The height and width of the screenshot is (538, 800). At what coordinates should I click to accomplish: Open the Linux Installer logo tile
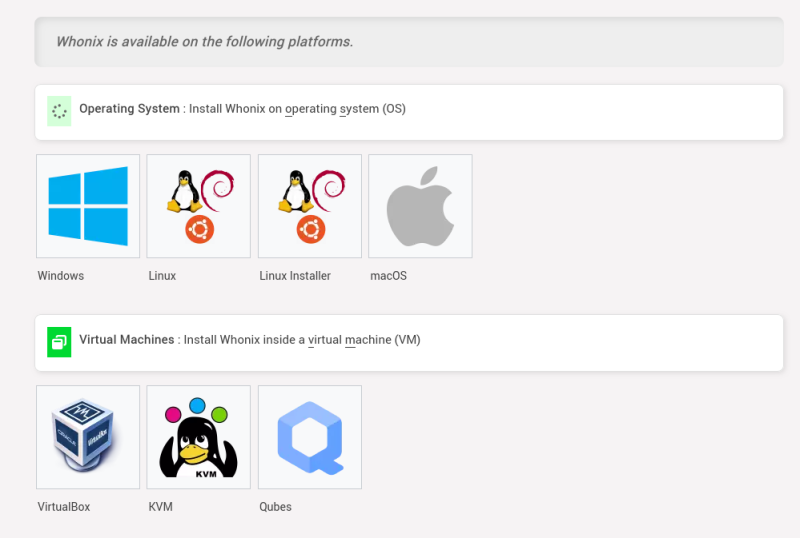tap(310, 206)
